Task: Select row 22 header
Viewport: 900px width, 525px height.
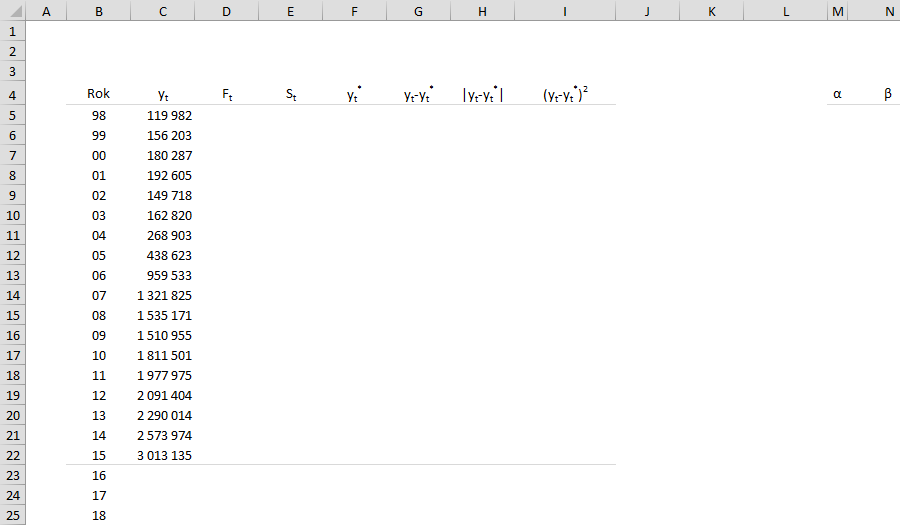Action: coord(11,455)
